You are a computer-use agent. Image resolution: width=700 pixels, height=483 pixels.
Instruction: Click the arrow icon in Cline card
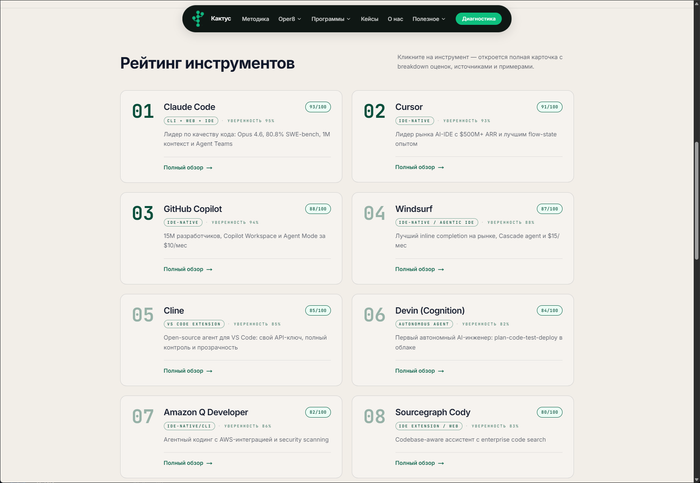[x=209, y=371]
